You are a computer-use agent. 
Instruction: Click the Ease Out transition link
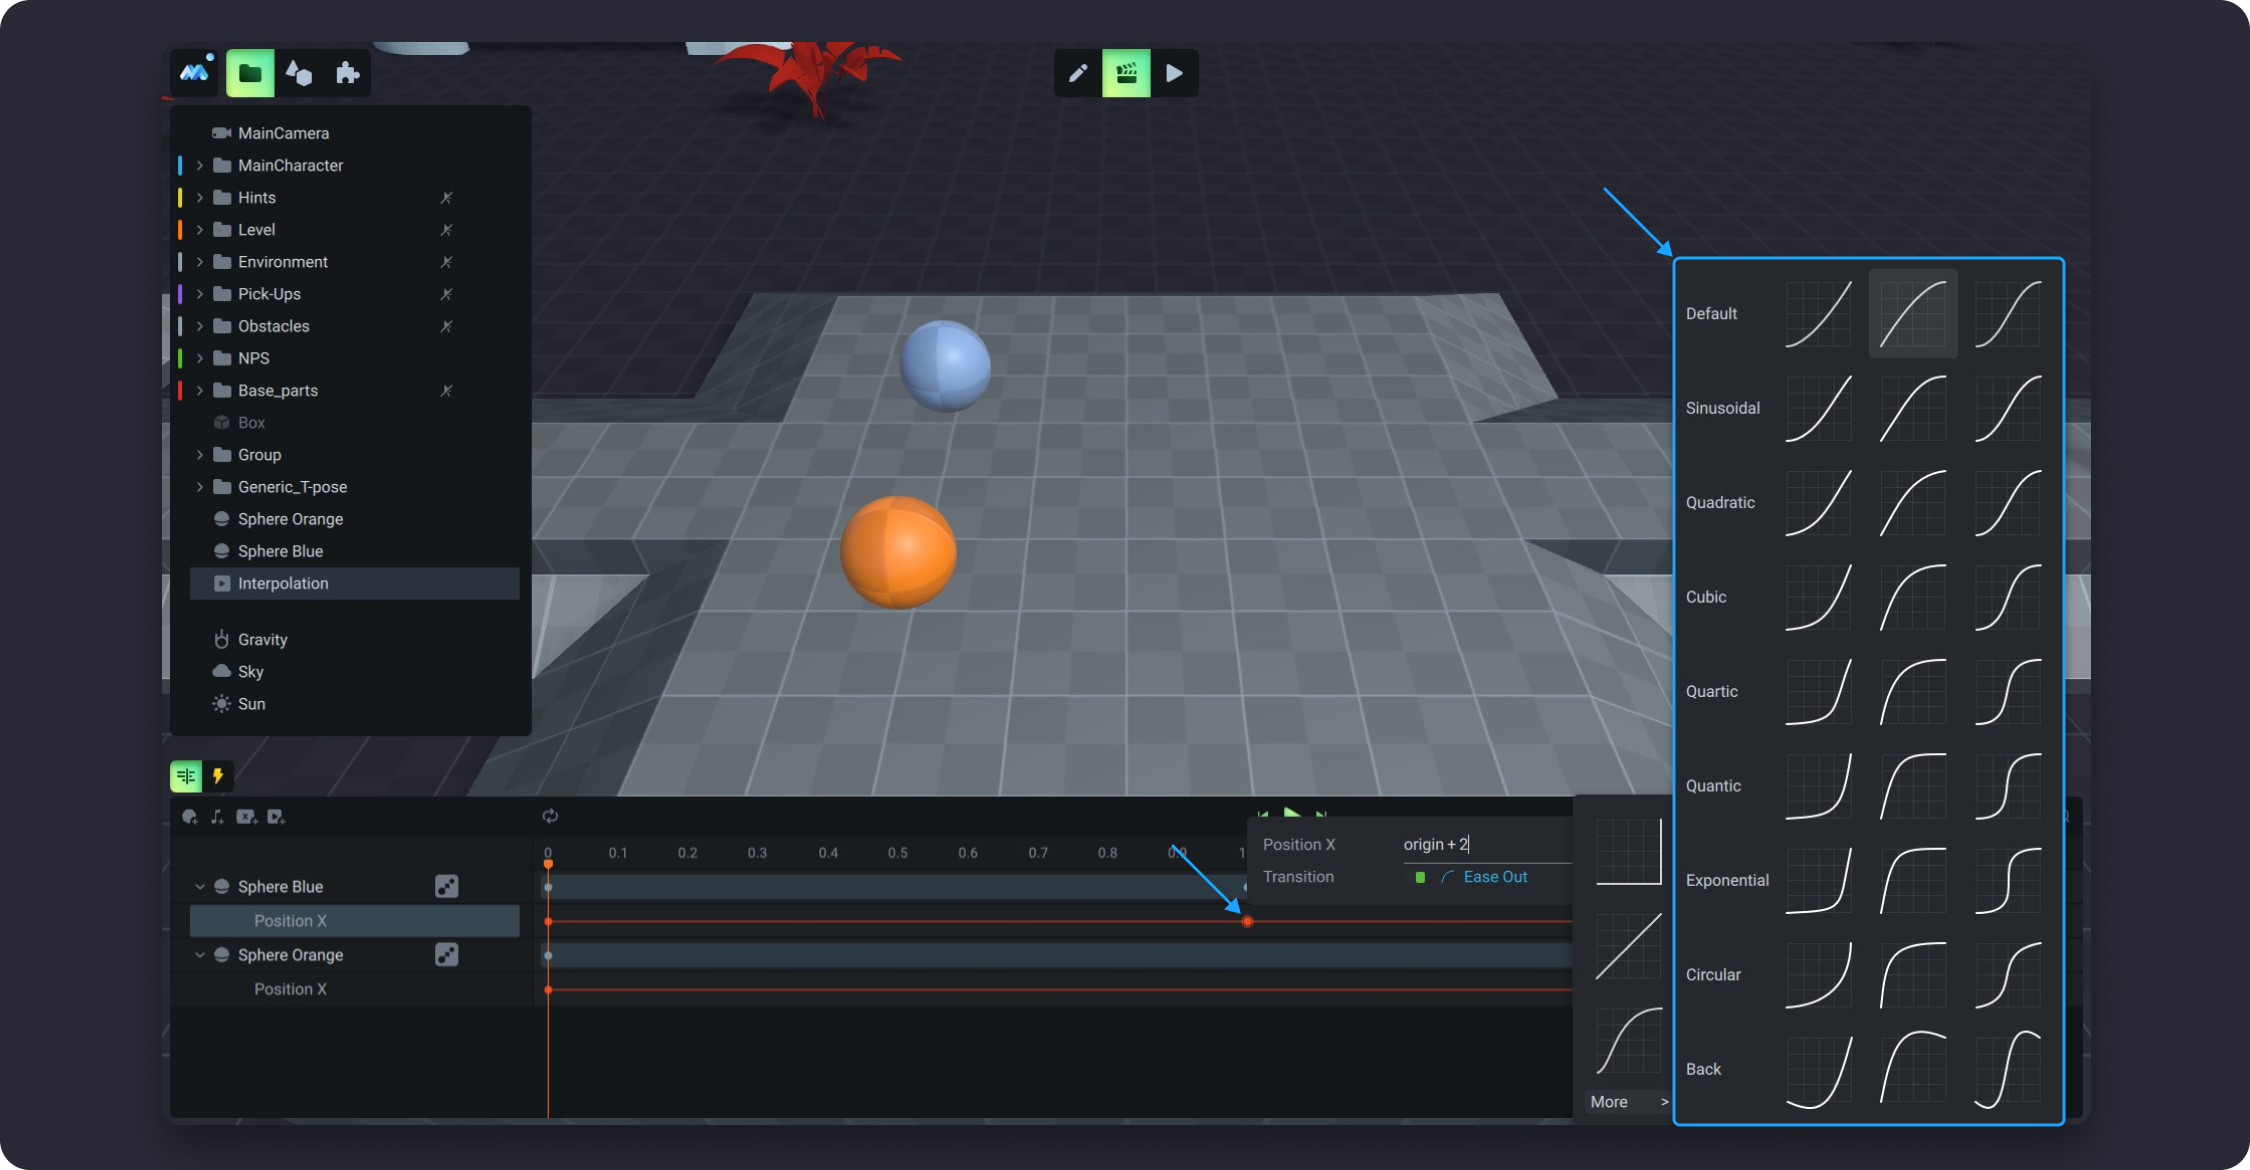point(1495,877)
